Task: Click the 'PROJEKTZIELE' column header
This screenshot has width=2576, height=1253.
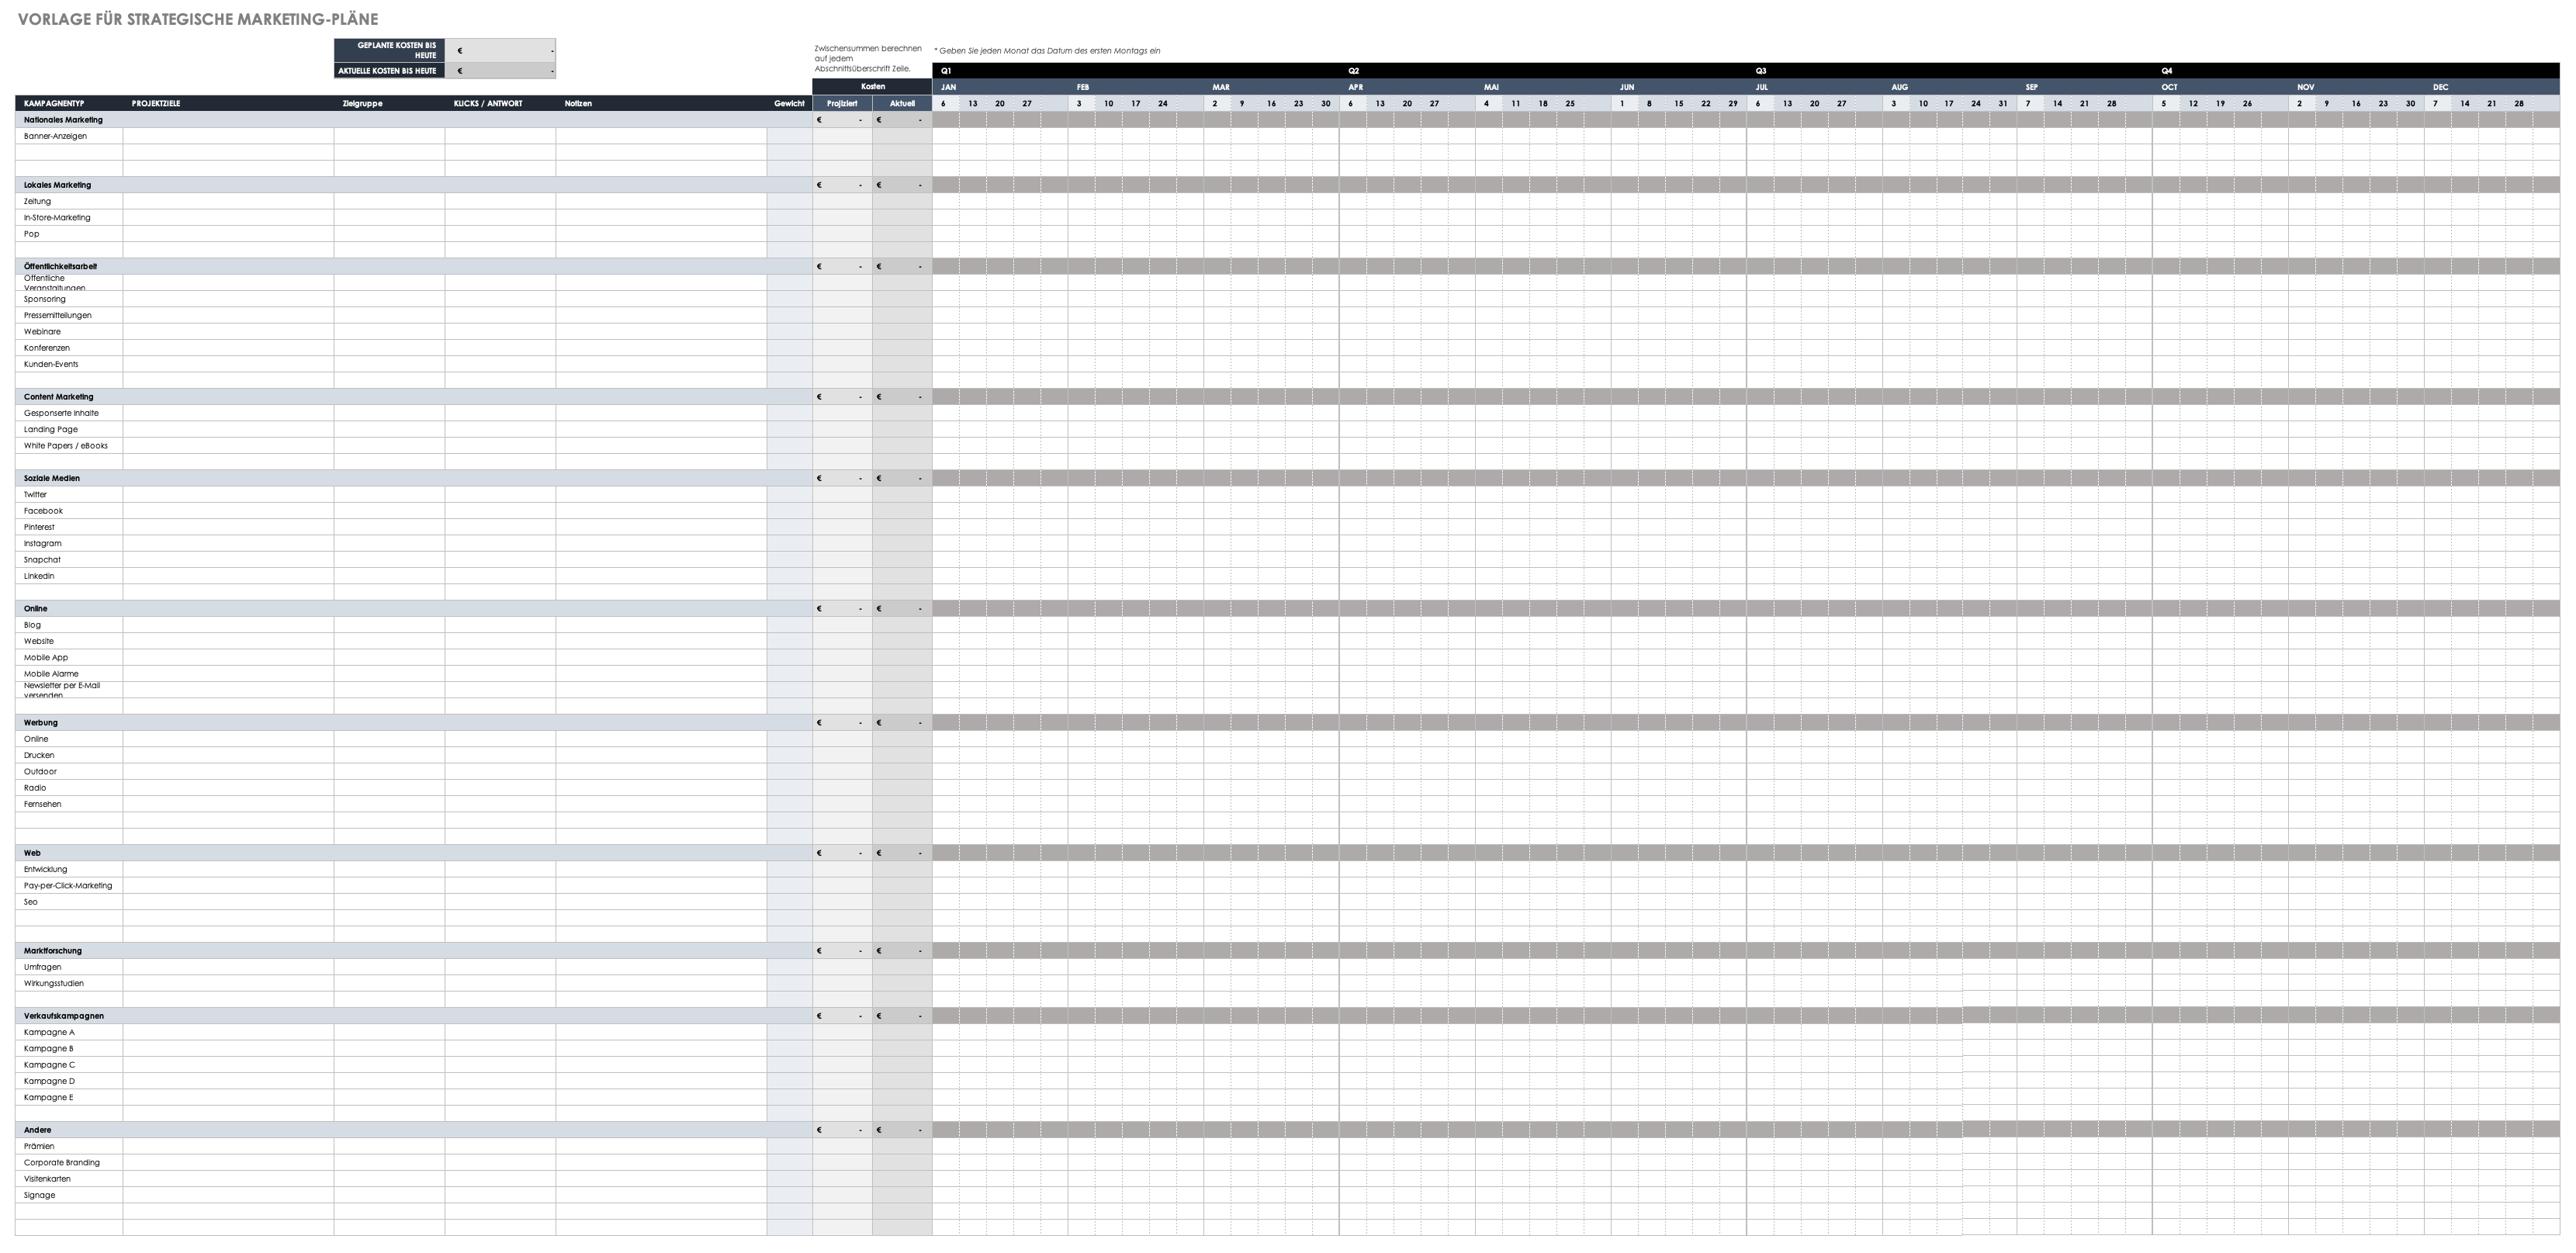Action: click(228, 103)
